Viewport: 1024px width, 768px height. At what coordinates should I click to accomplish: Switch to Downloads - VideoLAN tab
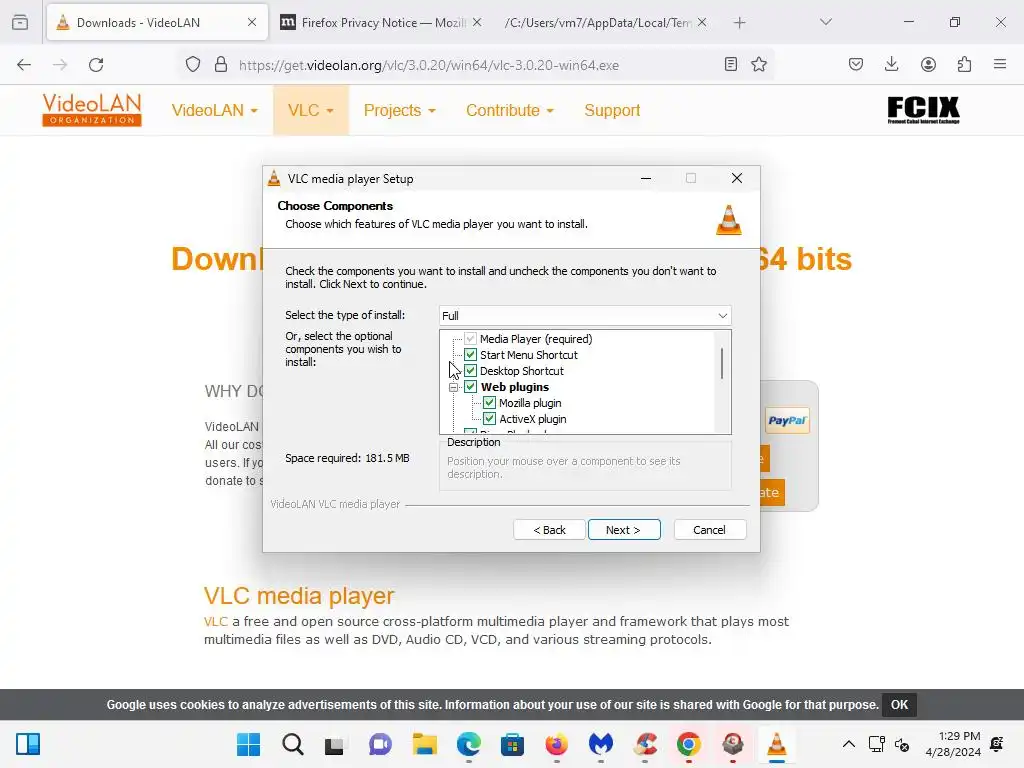coord(157,22)
